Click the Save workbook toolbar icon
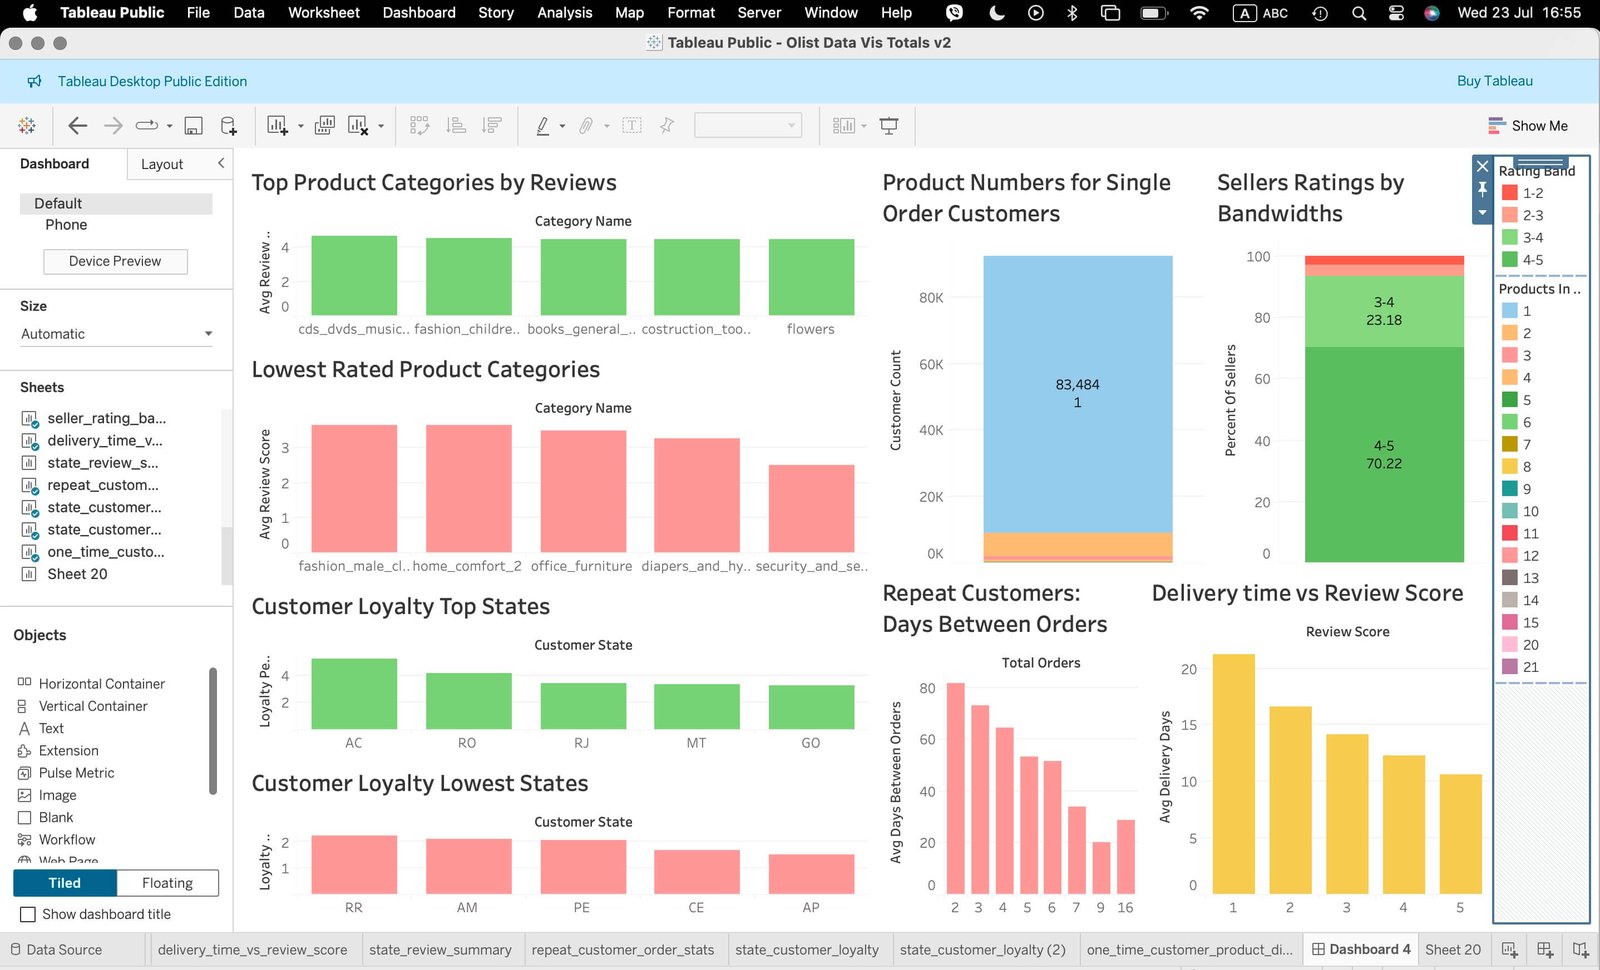 (194, 126)
